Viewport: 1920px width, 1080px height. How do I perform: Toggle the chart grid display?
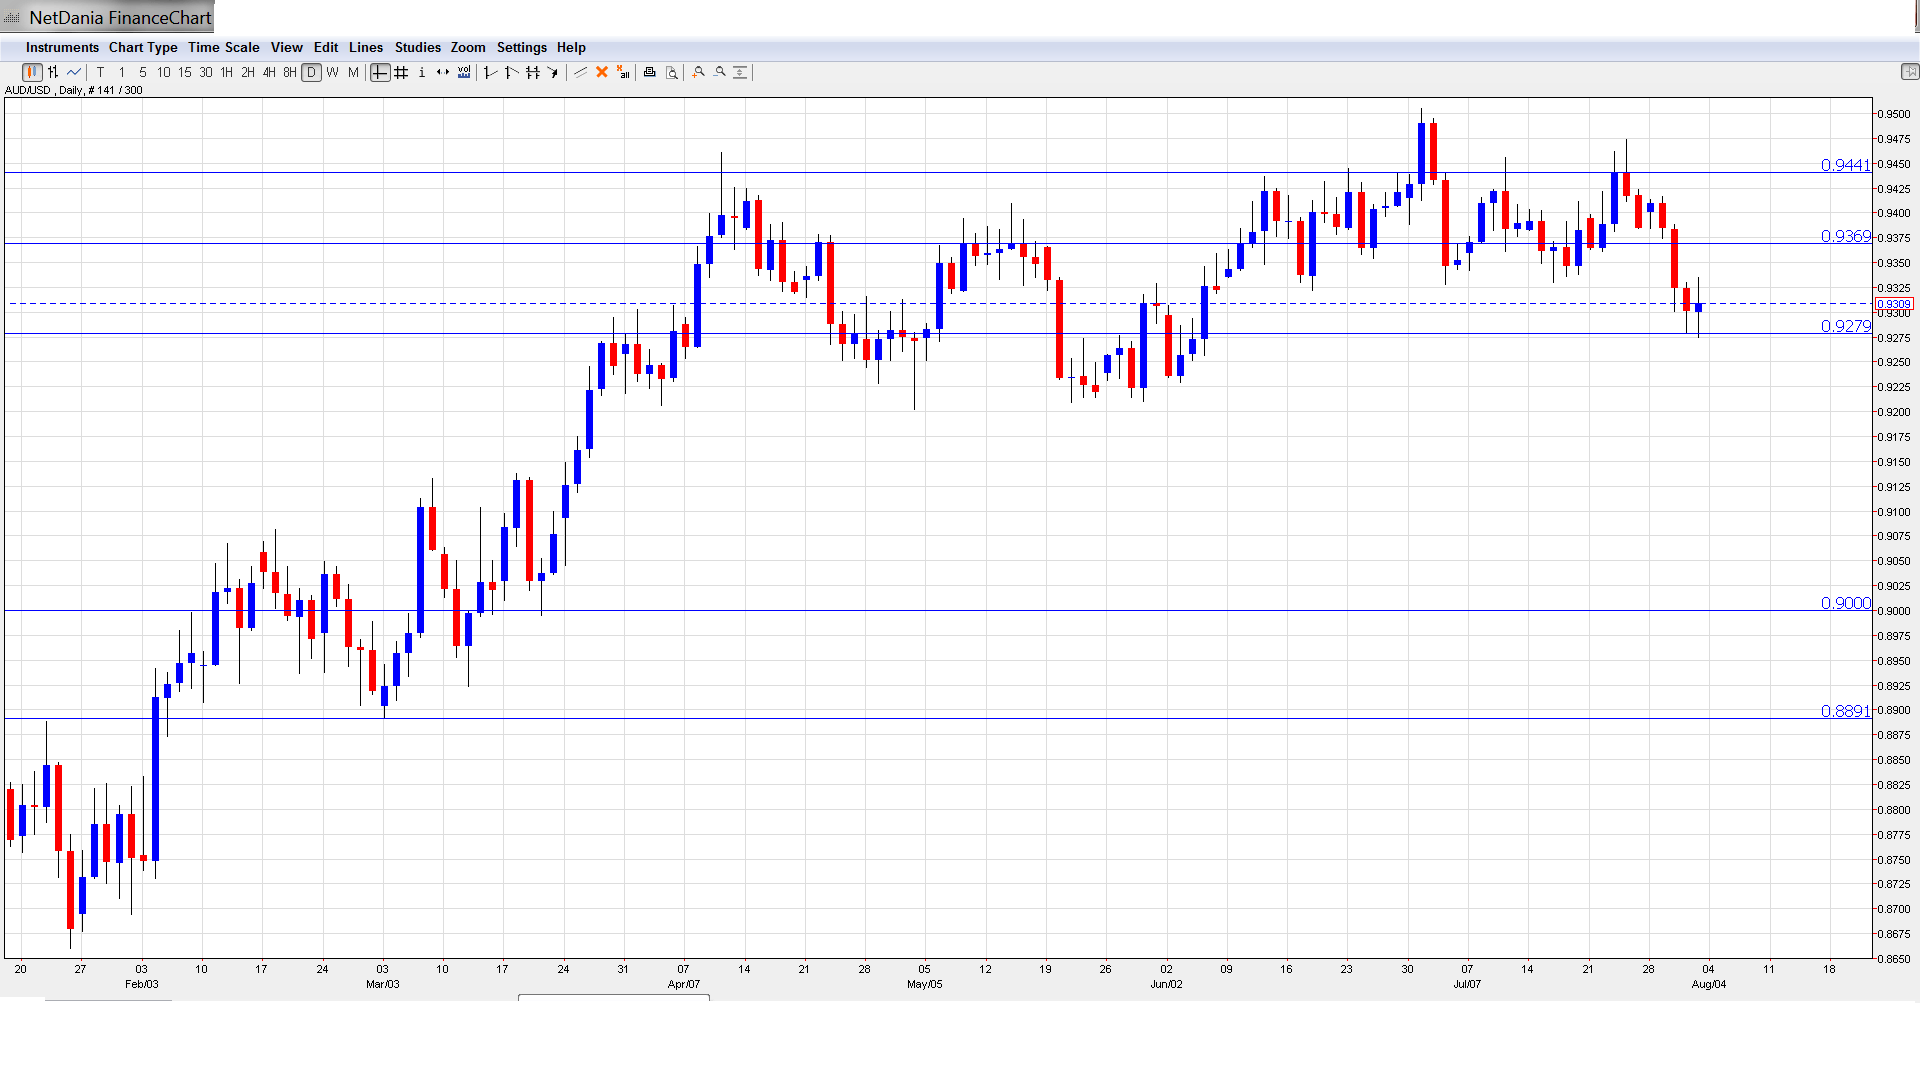[x=401, y=72]
